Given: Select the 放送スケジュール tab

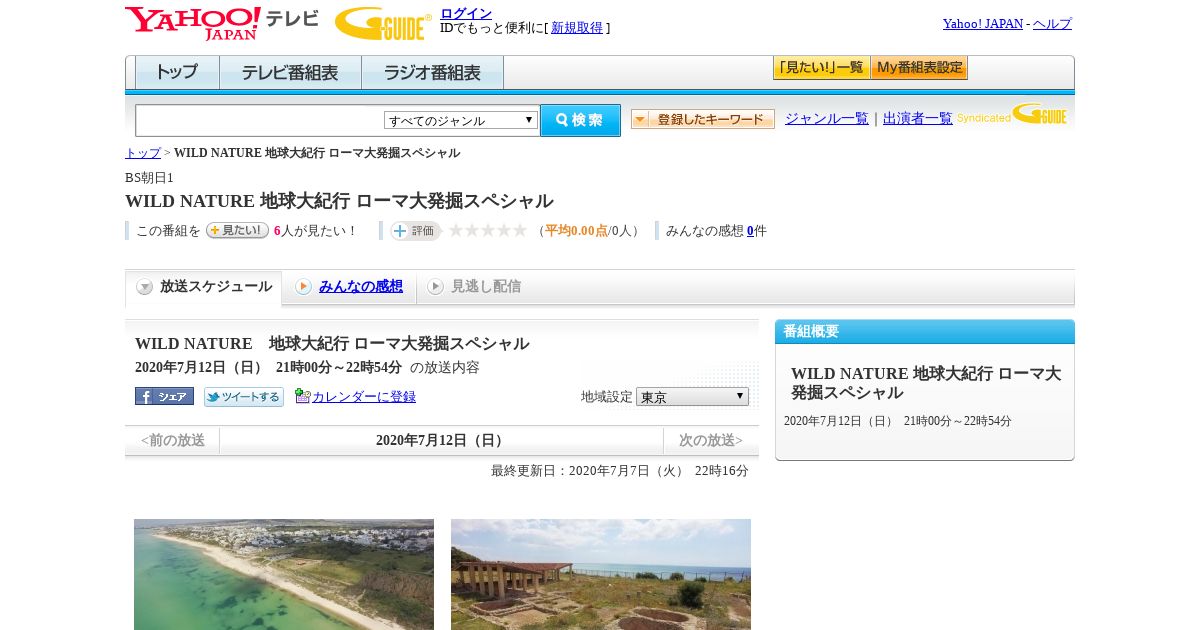Looking at the screenshot, I should (204, 287).
